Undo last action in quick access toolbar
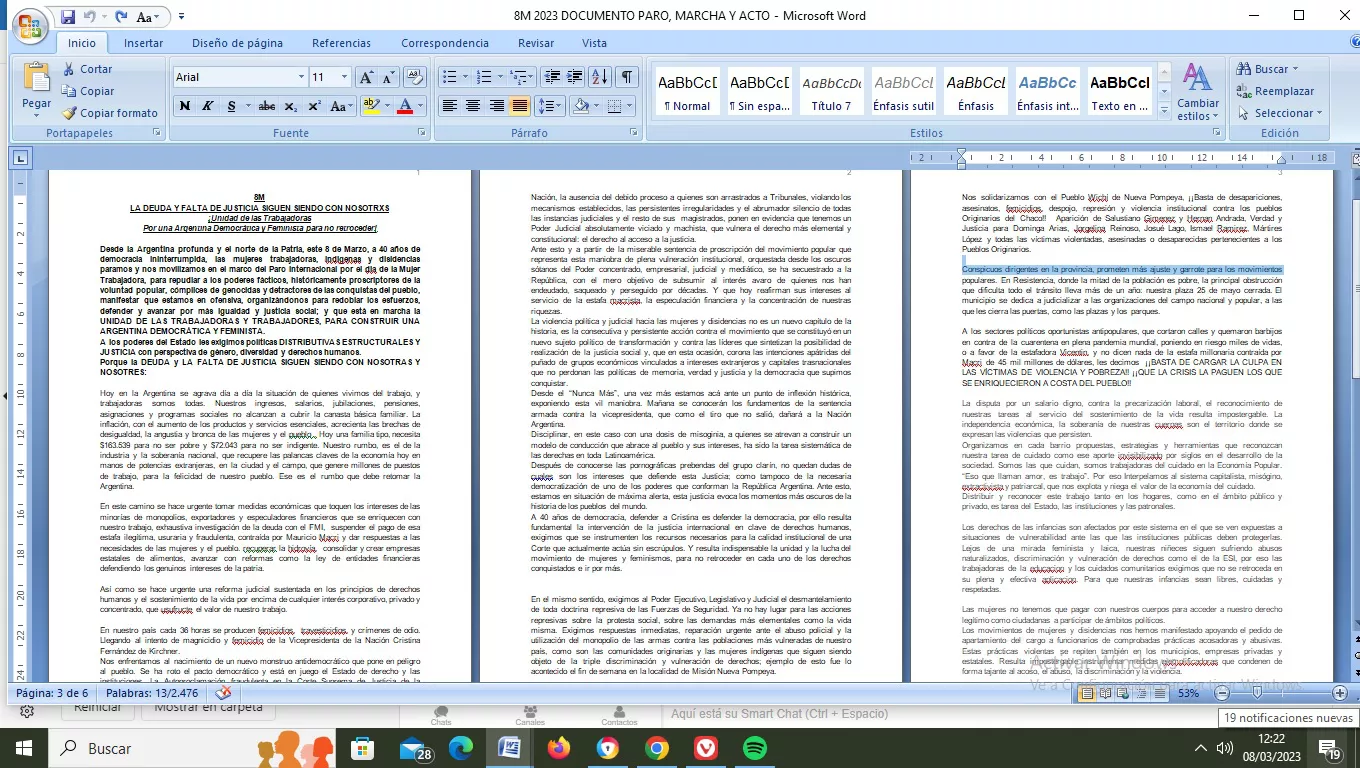This screenshot has height=768, width=1360. pyautogui.click(x=91, y=16)
